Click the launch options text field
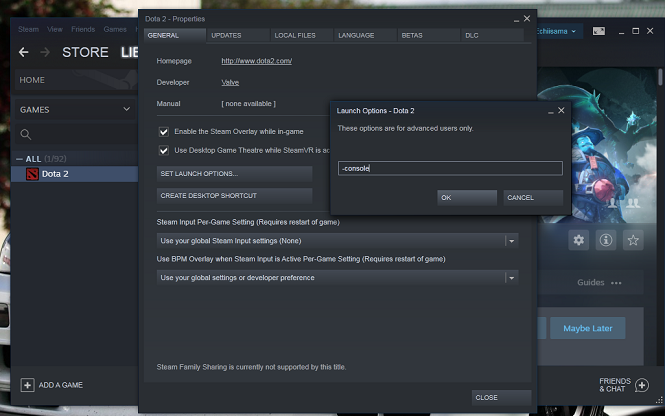 (x=450, y=168)
